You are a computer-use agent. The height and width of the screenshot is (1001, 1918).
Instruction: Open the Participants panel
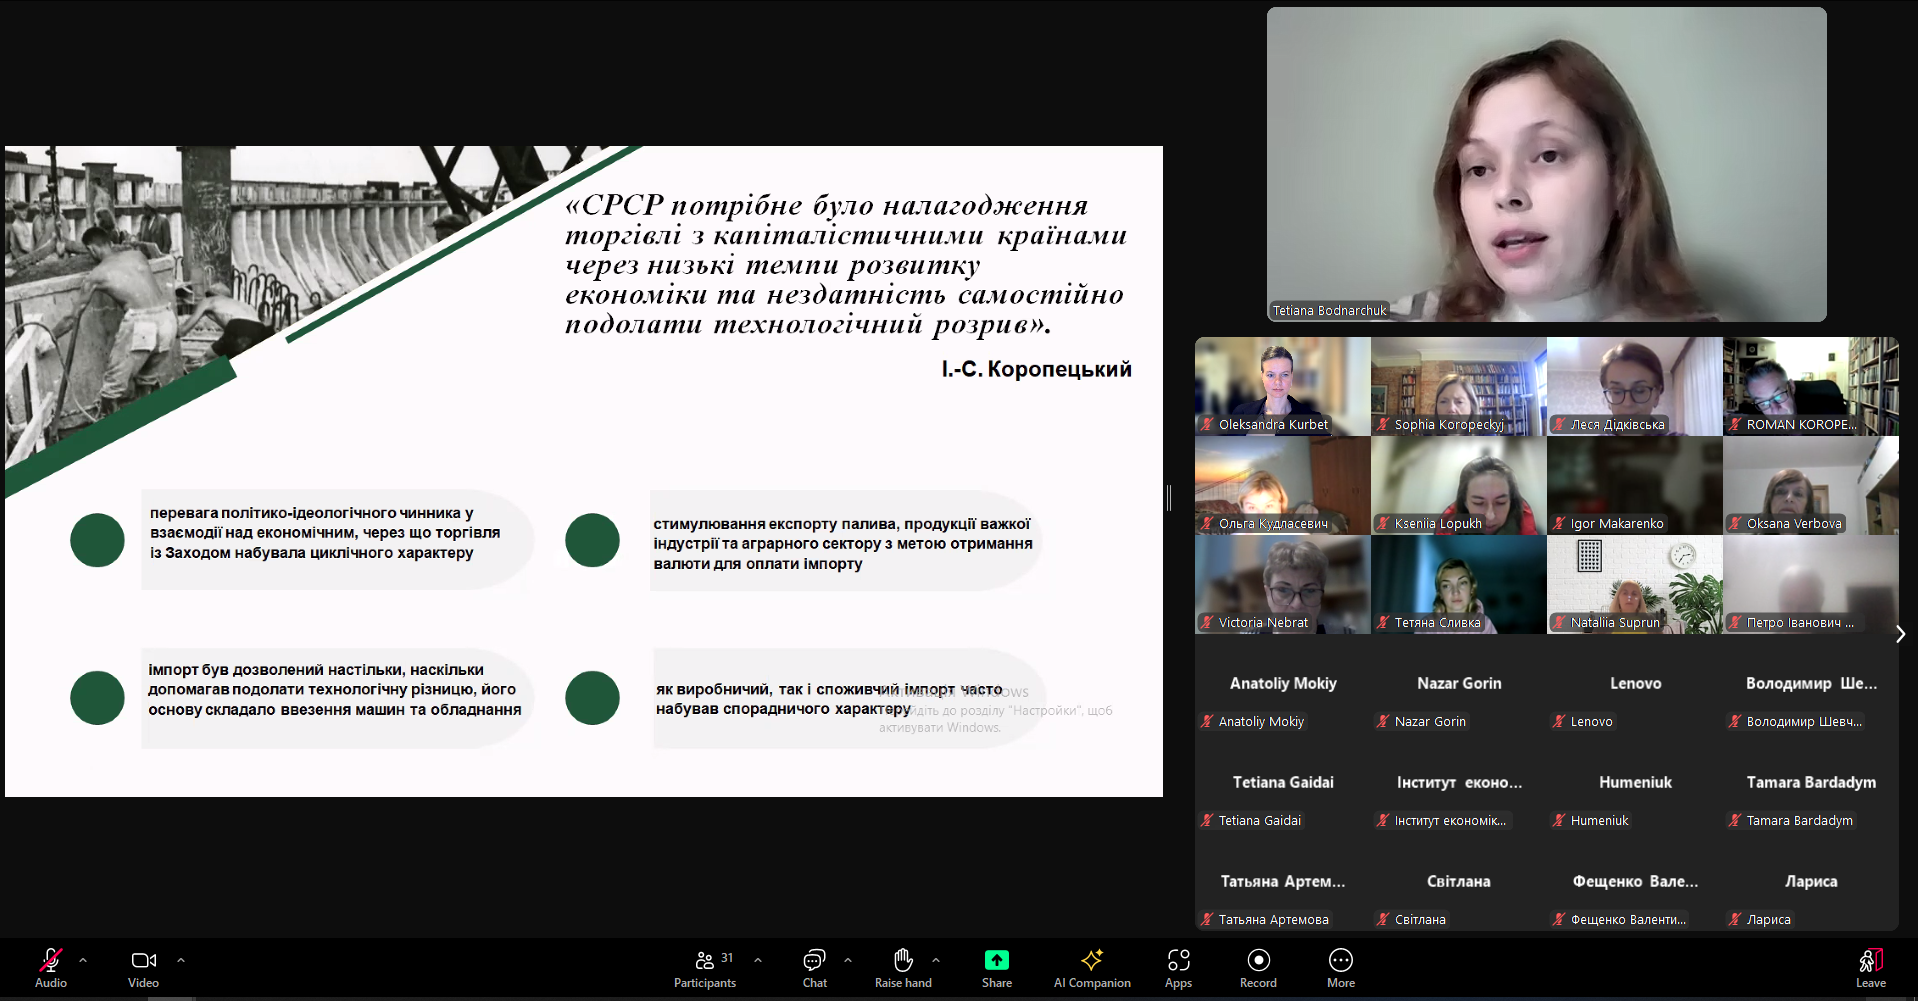click(x=705, y=967)
